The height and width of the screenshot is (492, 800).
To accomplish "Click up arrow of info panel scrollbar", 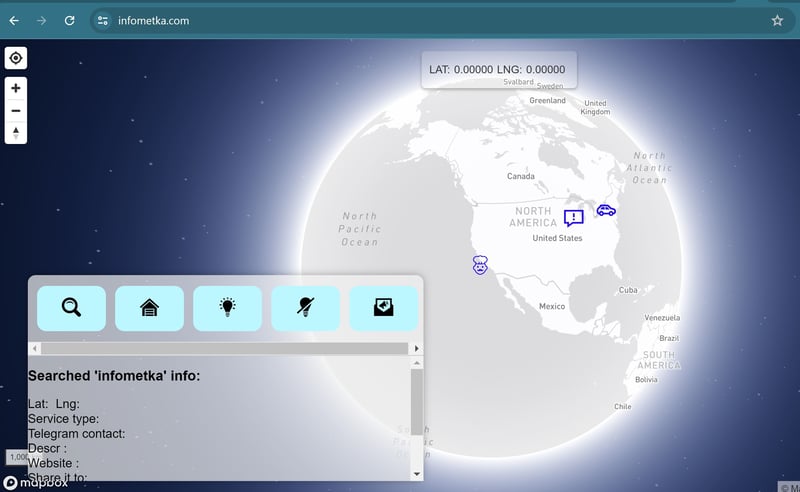I will pos(417,363).
